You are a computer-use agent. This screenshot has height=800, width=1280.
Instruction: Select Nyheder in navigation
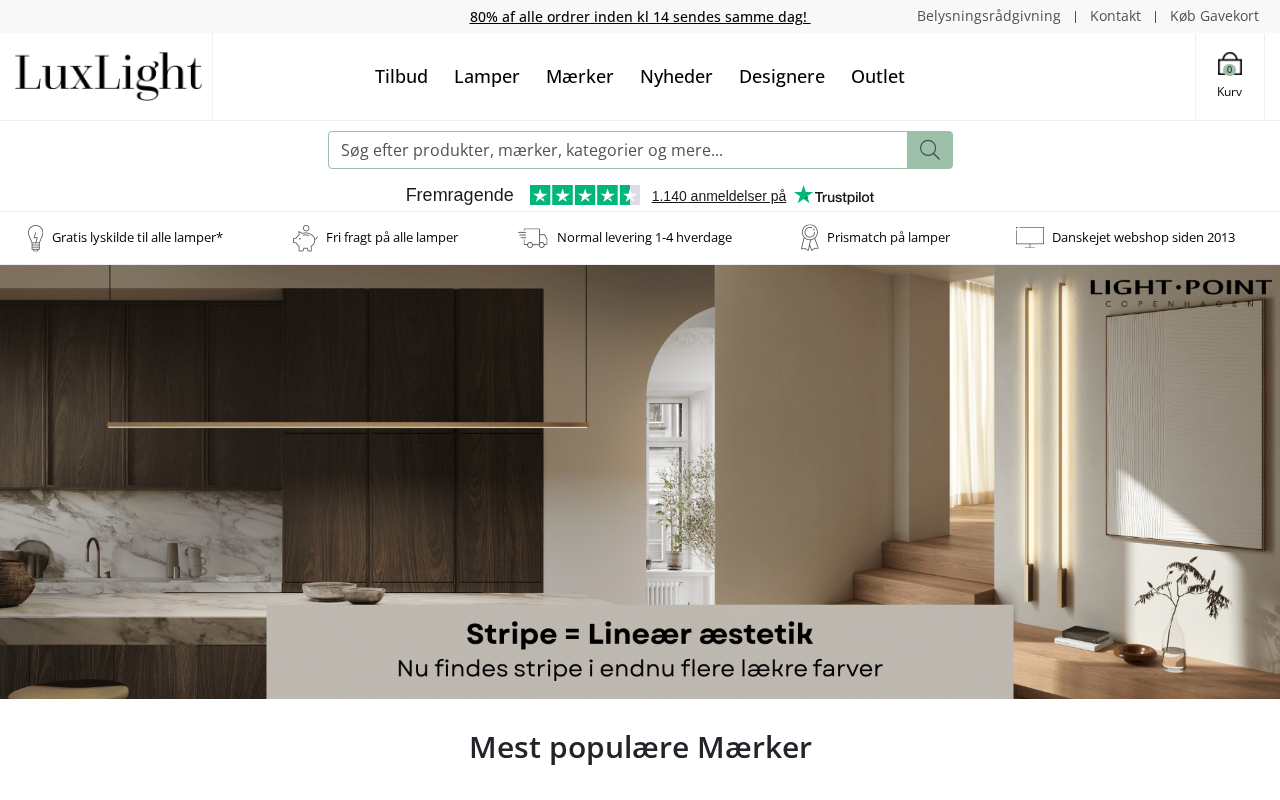click(676, 76)
